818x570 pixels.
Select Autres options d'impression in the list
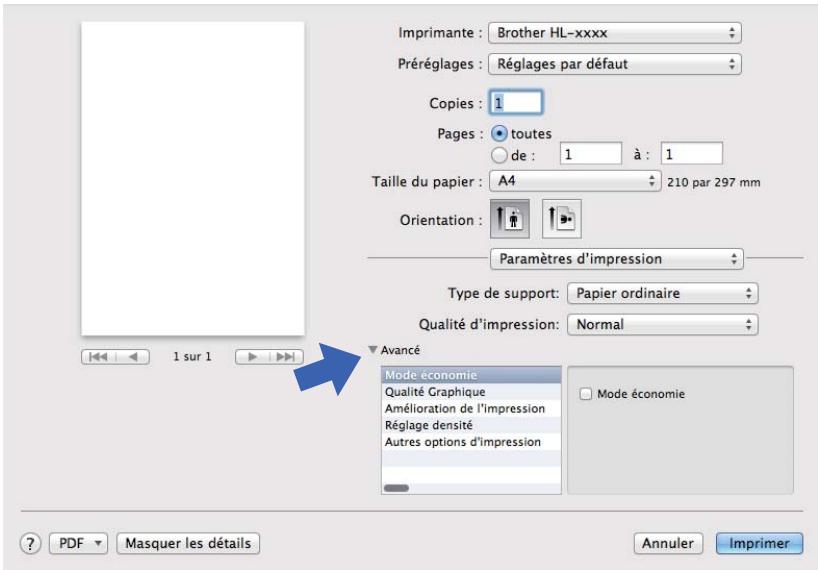point(471,442)
